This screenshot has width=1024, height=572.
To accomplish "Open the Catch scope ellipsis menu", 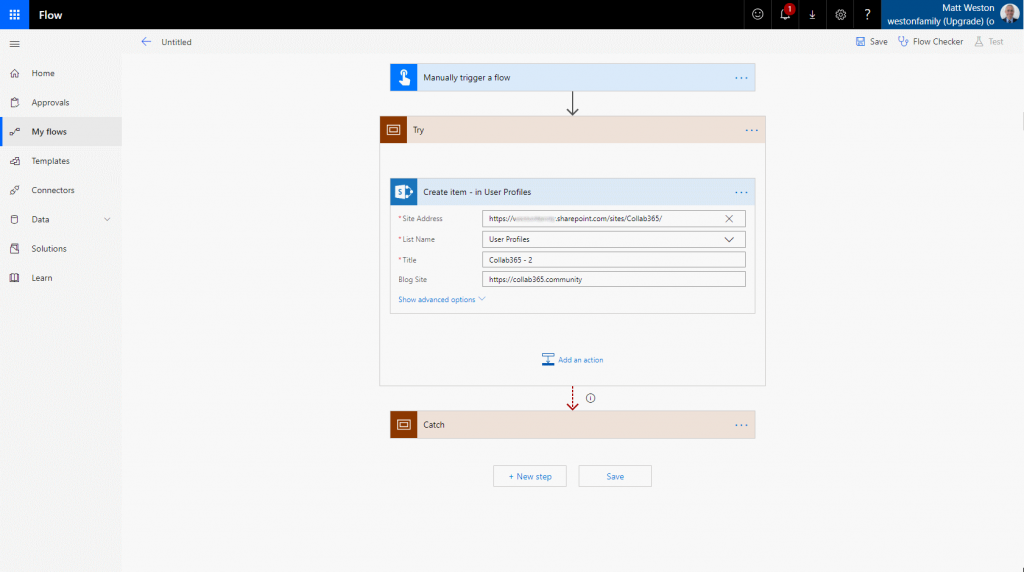I will pyautogui.click(x=741, y=425).
